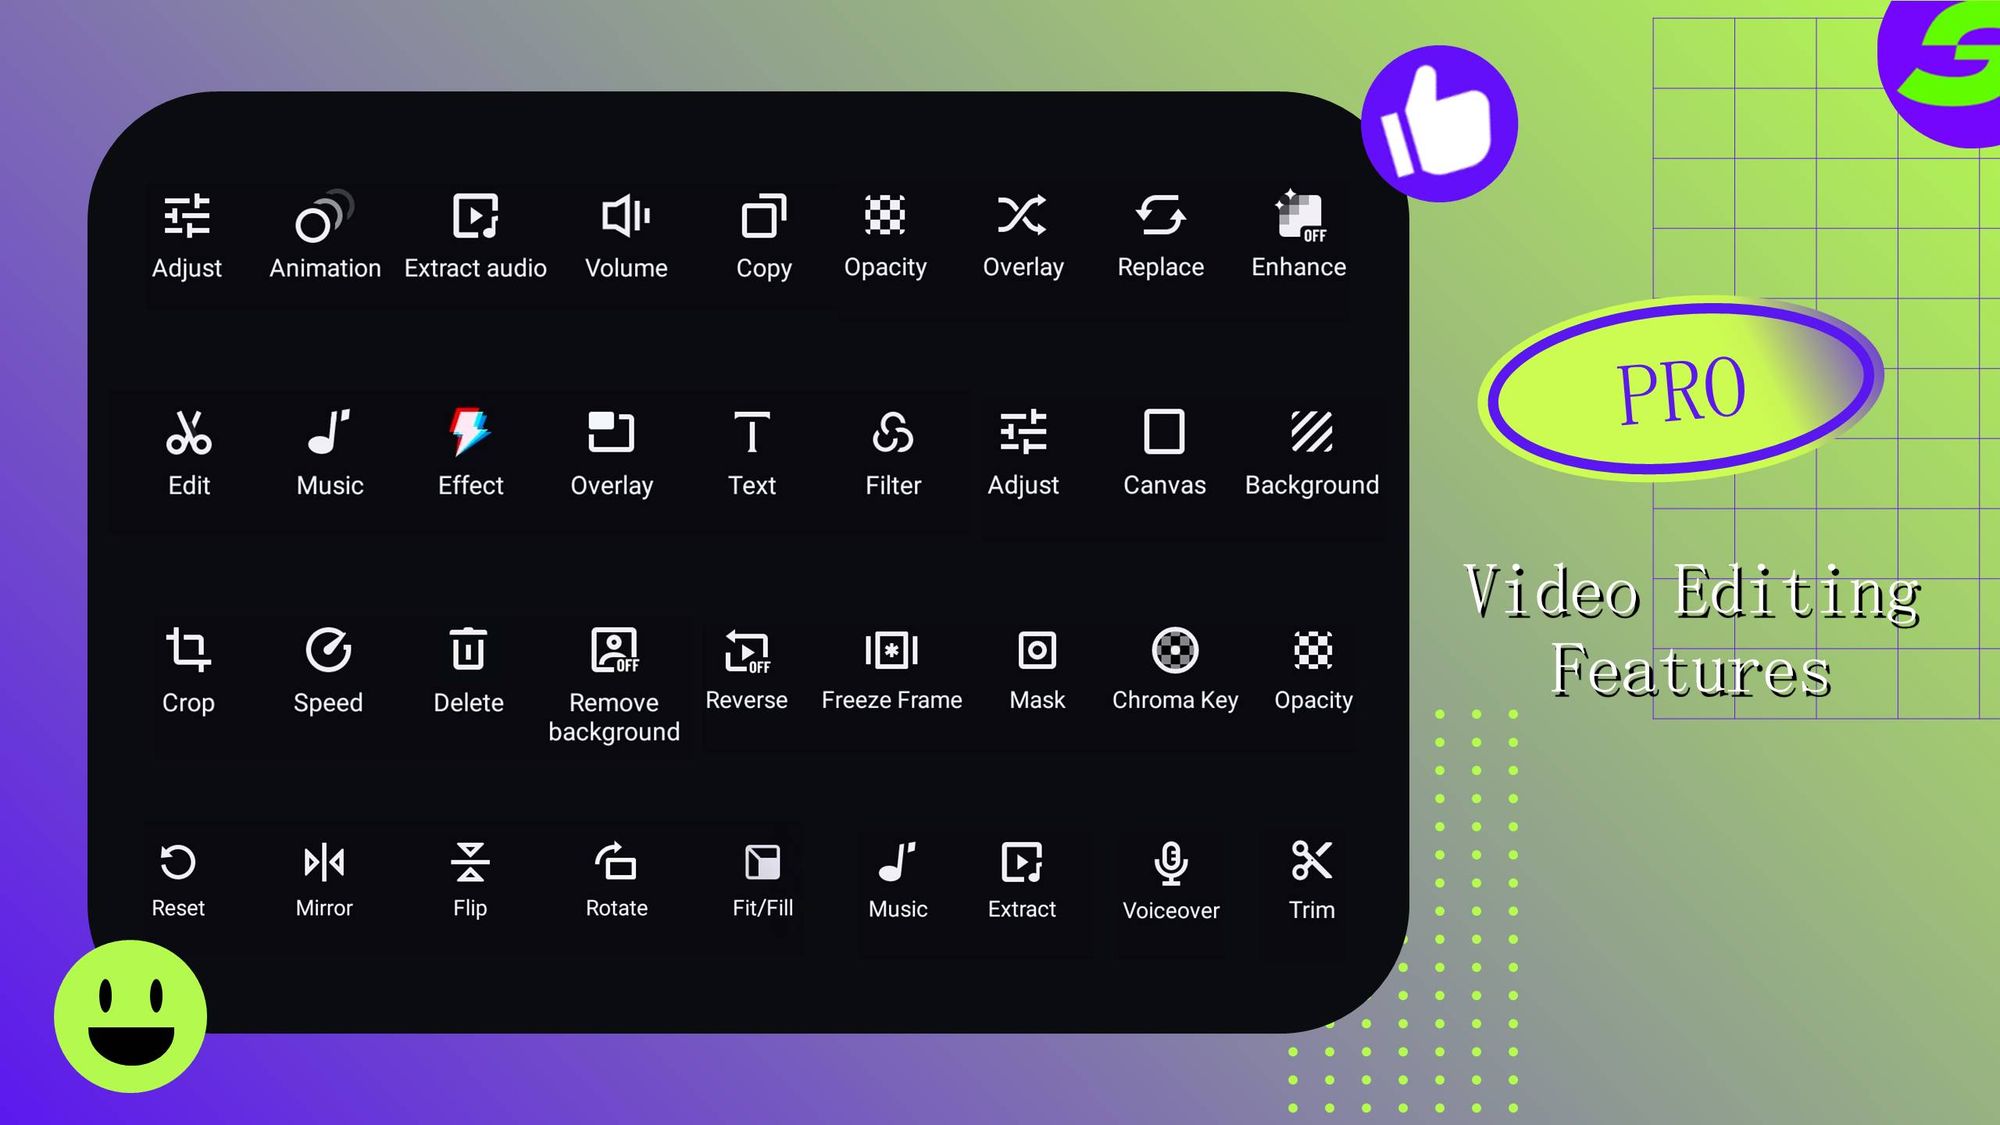Adjust the Opacity slider value

pyautogui.click(x=886, y=234)
